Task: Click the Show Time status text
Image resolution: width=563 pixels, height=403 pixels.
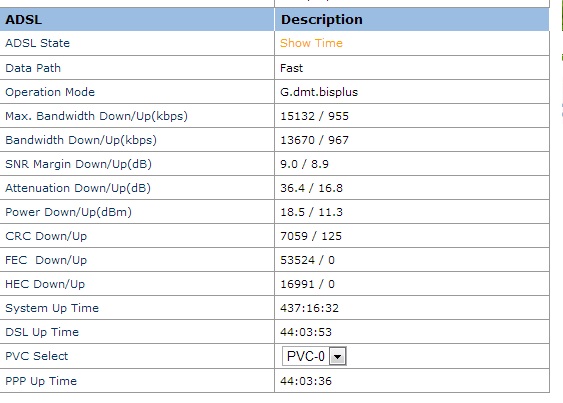Action: 311,43
